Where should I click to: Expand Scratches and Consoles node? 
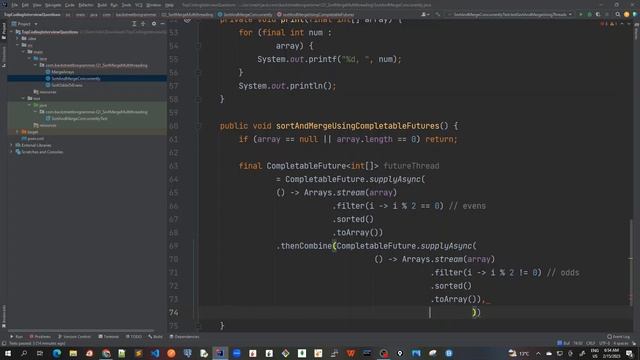(11, 152)
